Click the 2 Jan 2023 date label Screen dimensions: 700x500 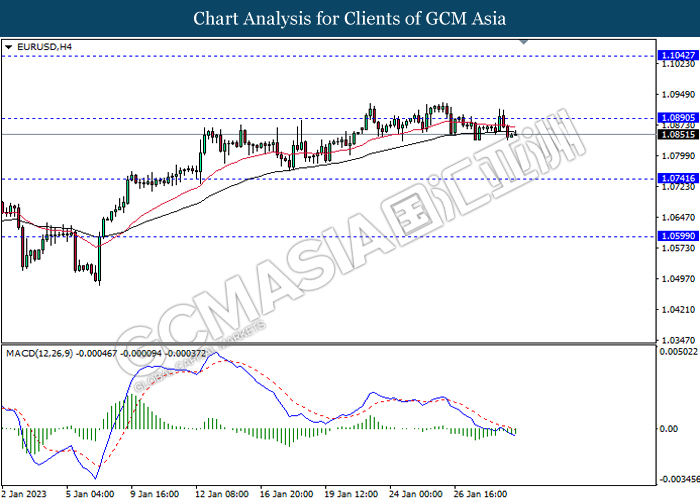click(x=24, y=494)
